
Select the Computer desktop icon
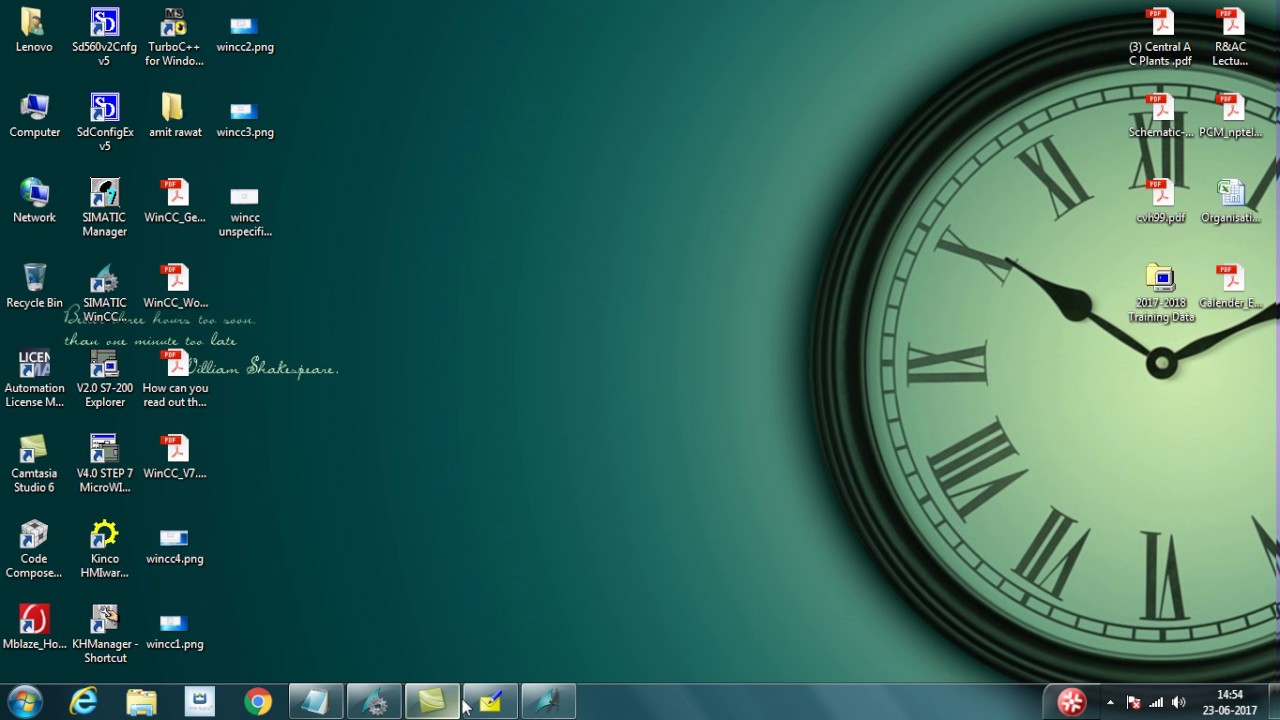(x=34, y=116)
